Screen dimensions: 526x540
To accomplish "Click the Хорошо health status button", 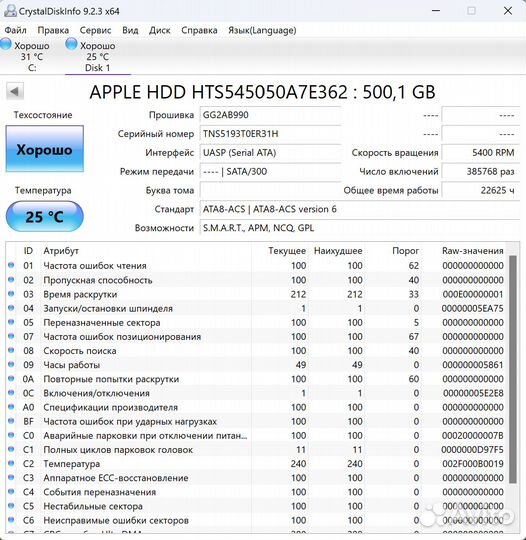I will coord(44,149).
